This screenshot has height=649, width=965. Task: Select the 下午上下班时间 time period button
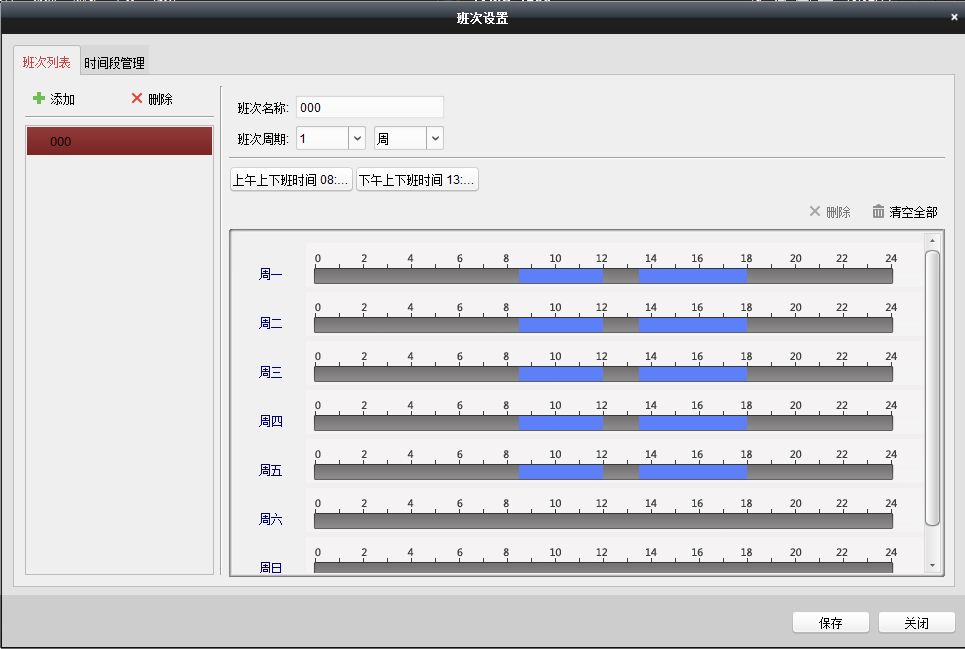(x=417, y=180)
